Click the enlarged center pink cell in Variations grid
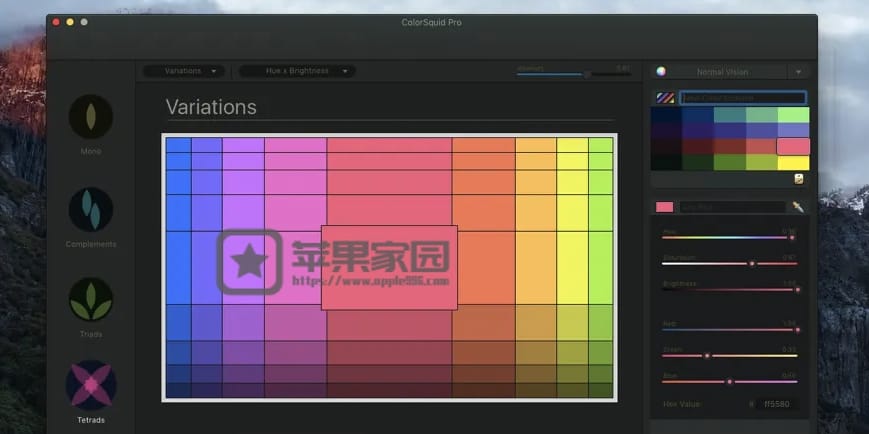 tap(389, 268)
